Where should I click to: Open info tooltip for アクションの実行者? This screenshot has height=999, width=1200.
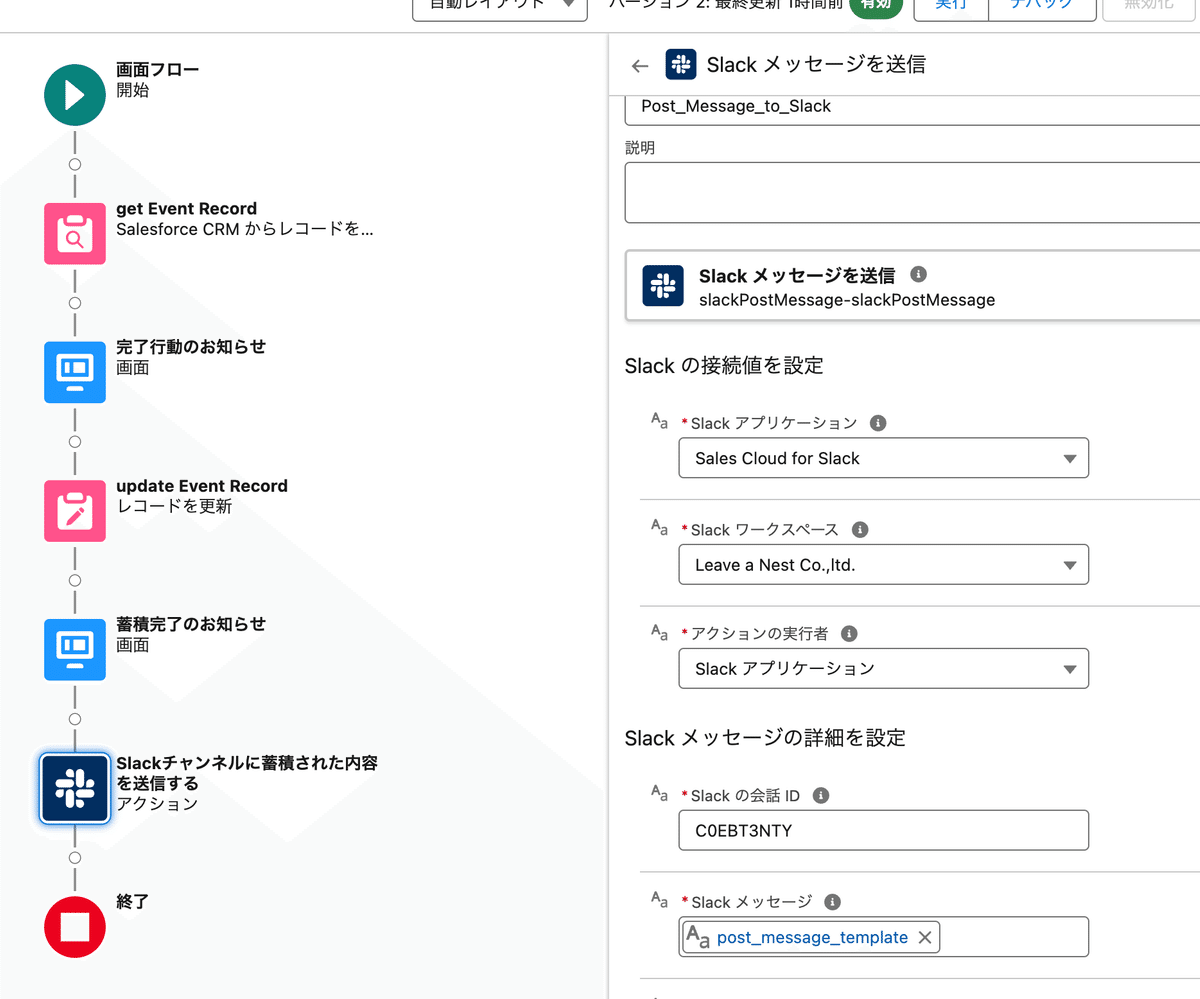coord(849,634)
